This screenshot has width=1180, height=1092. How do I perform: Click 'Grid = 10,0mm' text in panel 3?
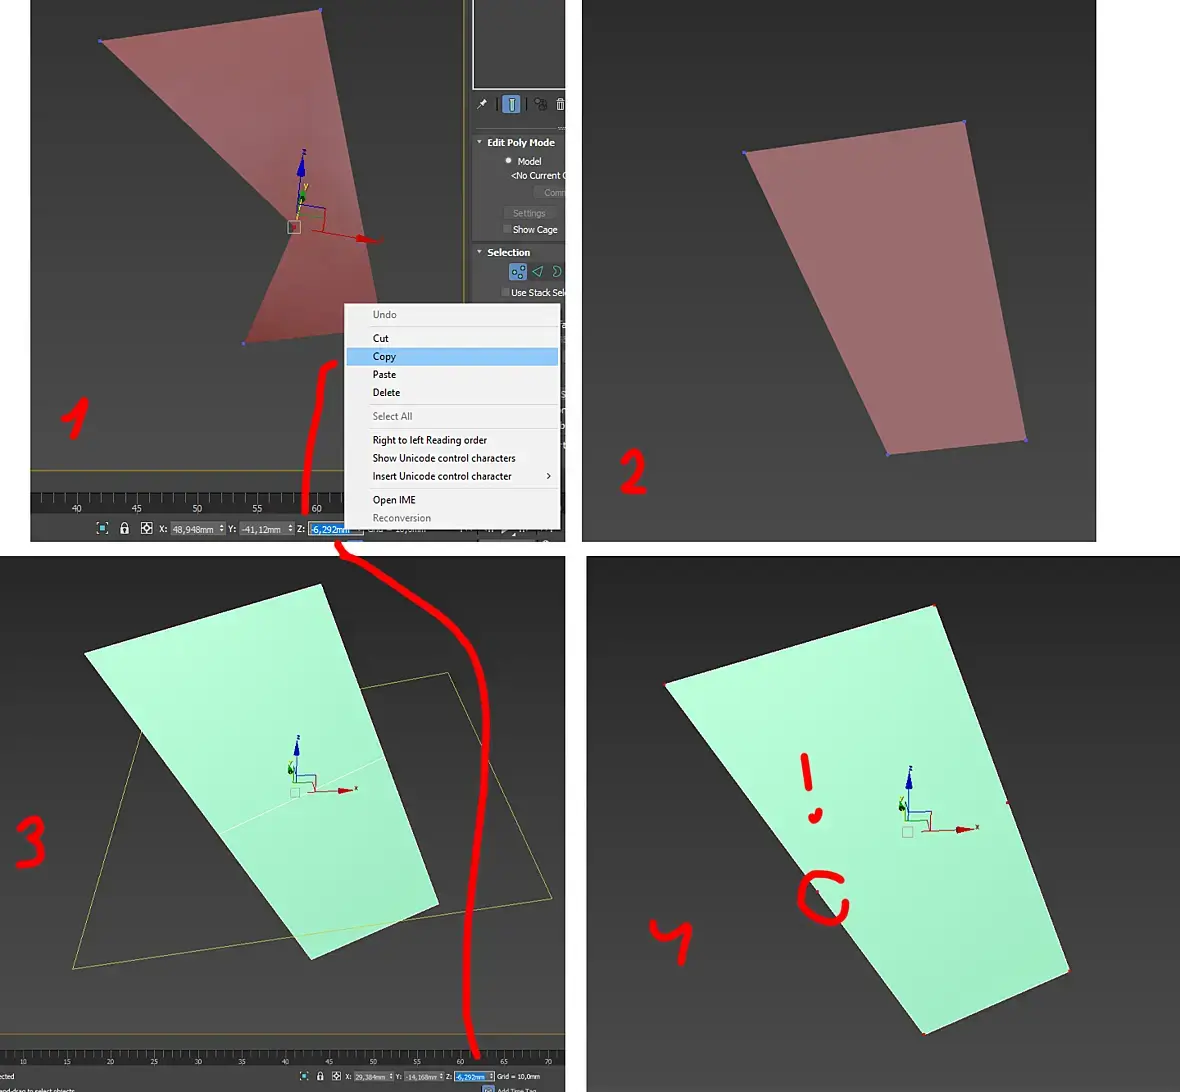[x=519, y=1076]
